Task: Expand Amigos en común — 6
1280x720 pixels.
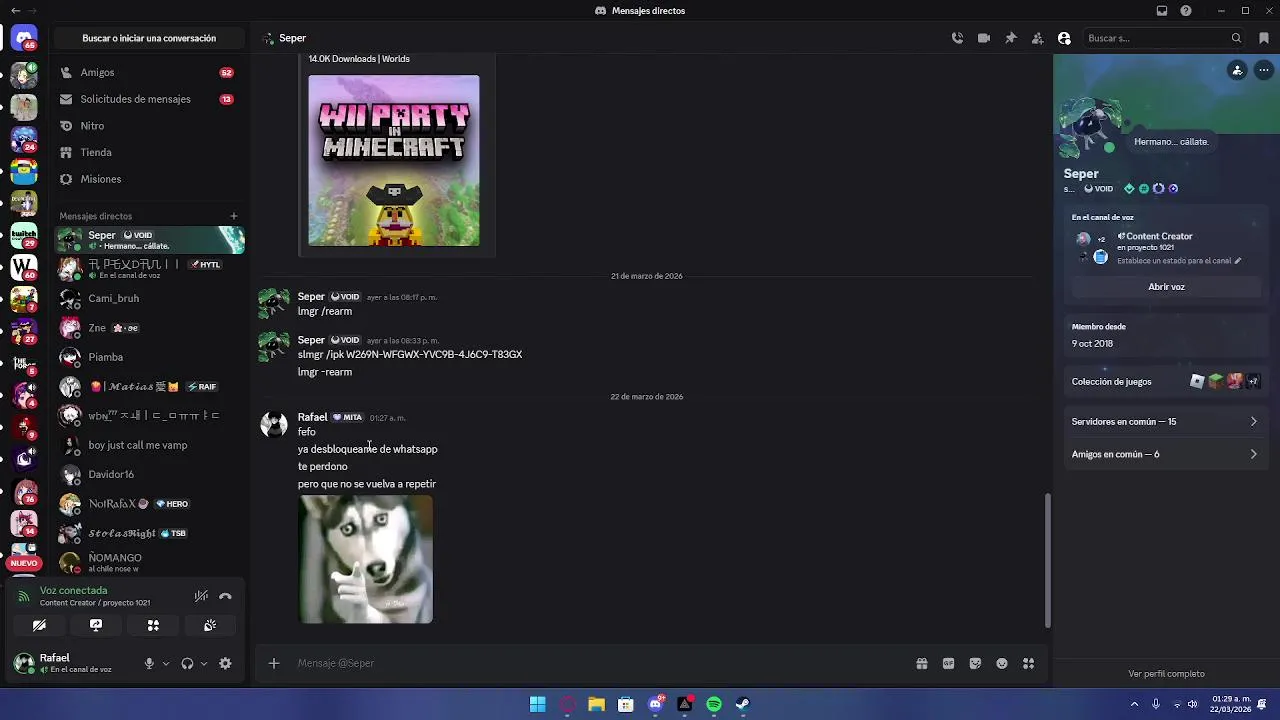Action: click(x=1165, y=454)
